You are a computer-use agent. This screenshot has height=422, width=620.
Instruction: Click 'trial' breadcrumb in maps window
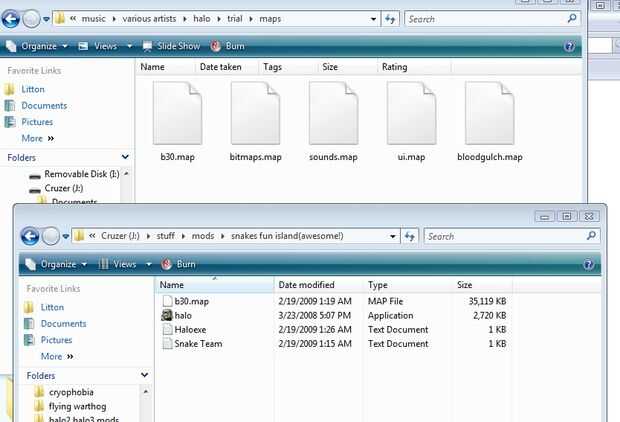[x=234, y=19]
